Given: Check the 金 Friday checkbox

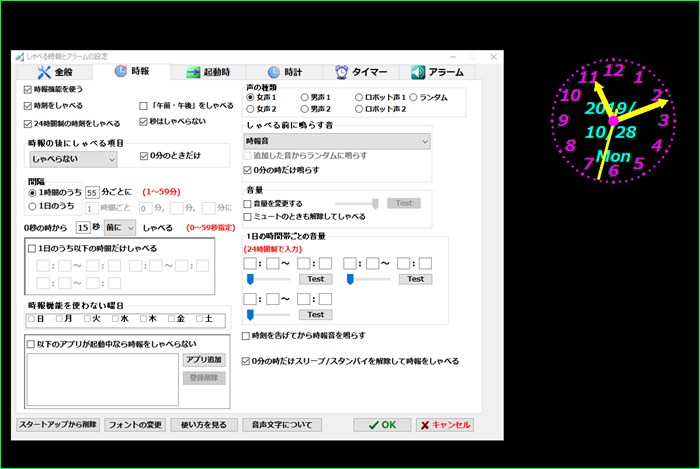Looking at the screenshot, I should (x=171, y=319).
